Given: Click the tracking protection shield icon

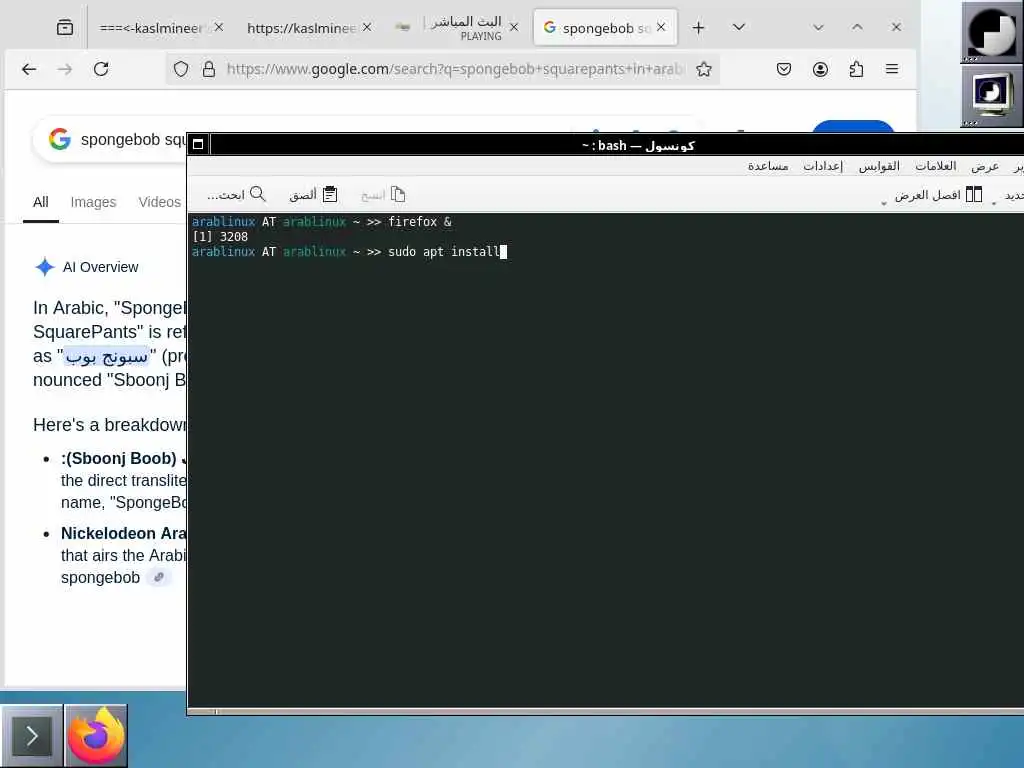Looking at the screenshot, I should pos(181,69).
